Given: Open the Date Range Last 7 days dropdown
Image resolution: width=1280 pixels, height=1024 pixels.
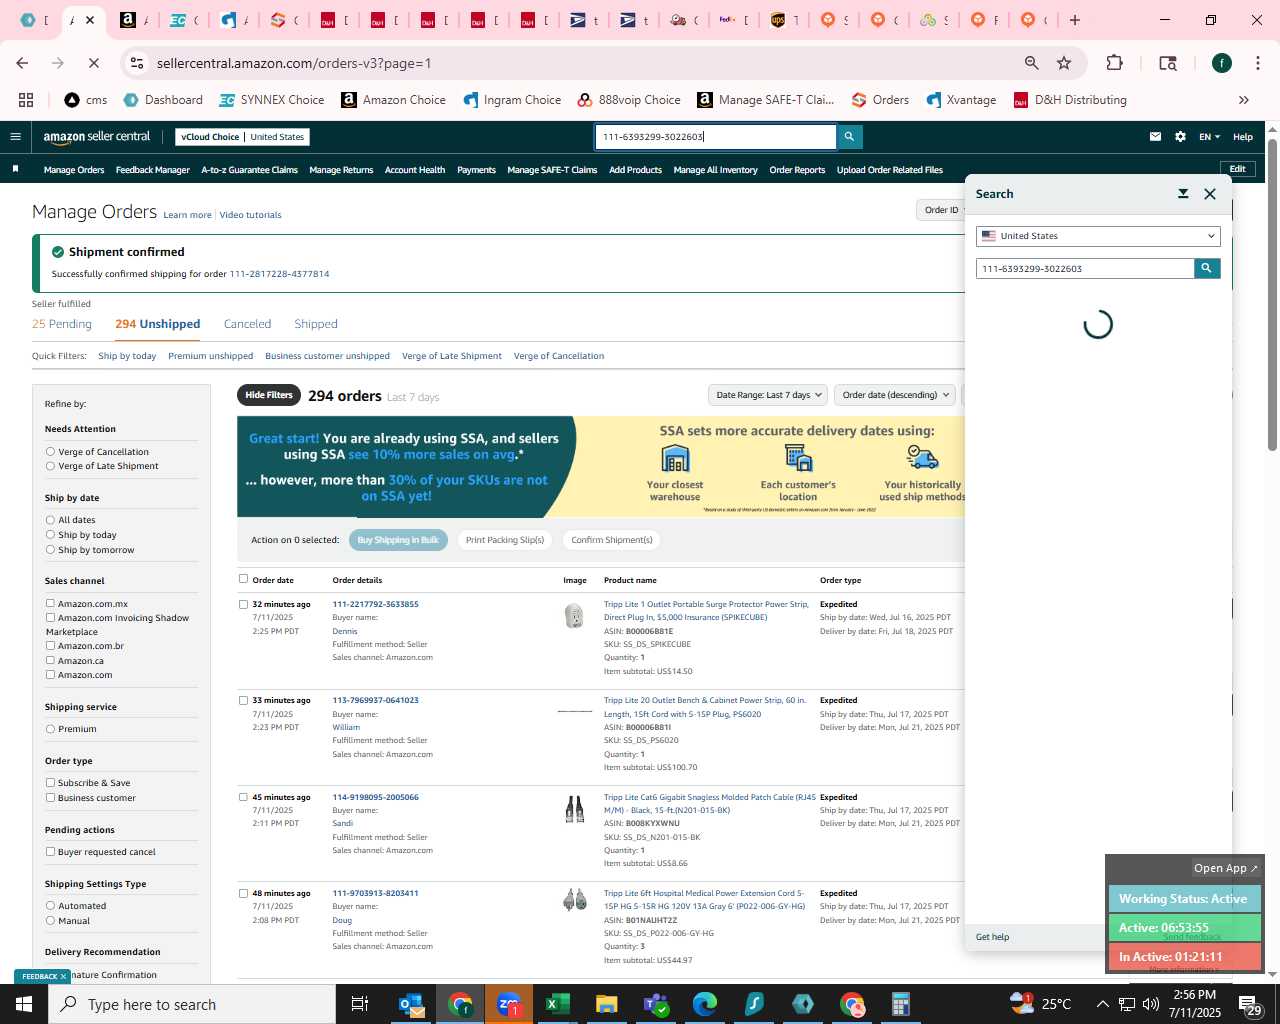Looking at the screenshot, I should [768, 395].
